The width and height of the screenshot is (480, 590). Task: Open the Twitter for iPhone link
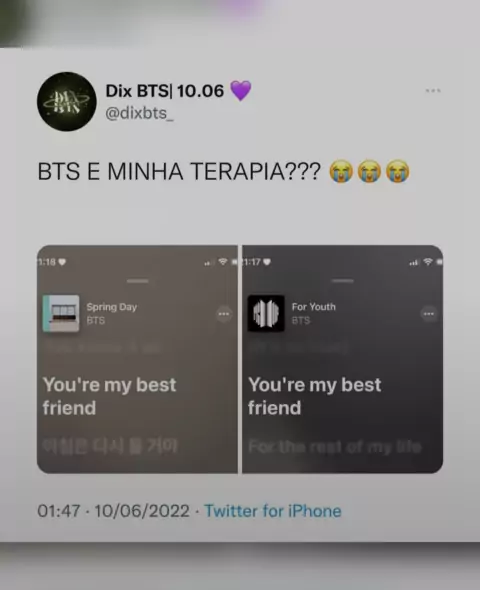273,511
